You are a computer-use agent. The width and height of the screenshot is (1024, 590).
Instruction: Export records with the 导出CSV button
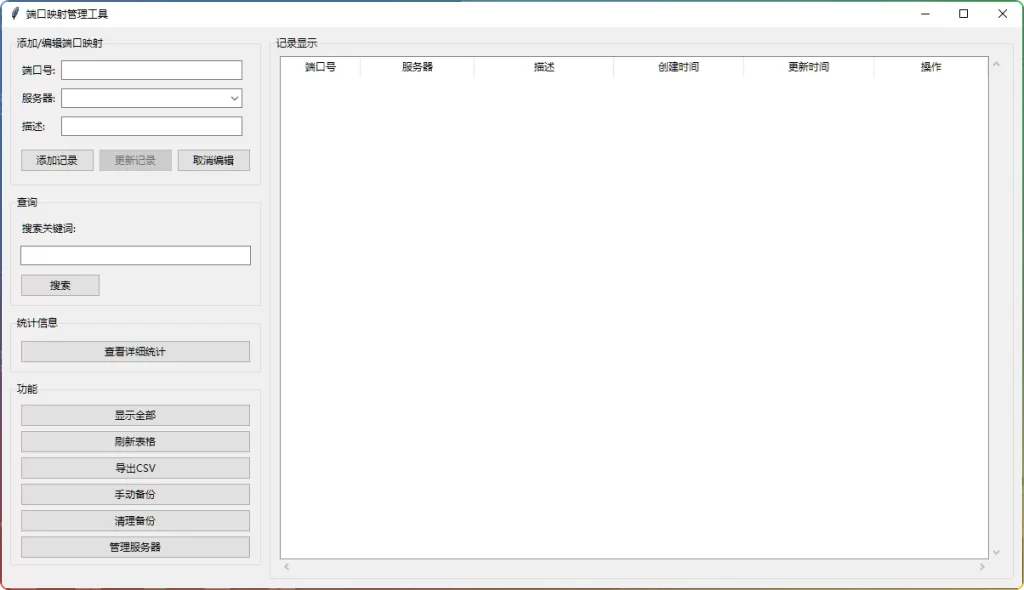click(135, 467)
